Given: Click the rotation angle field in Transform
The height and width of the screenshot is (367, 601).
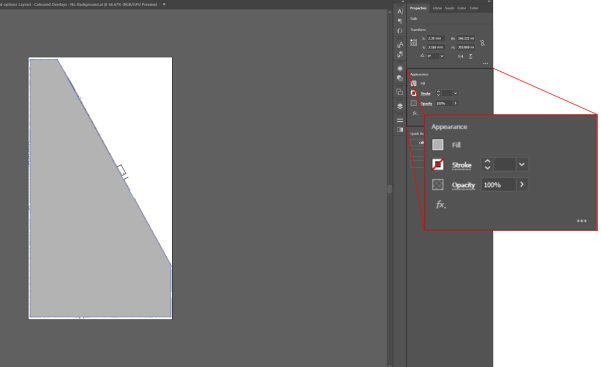Looking at the screenshot, I should (432, 56).
